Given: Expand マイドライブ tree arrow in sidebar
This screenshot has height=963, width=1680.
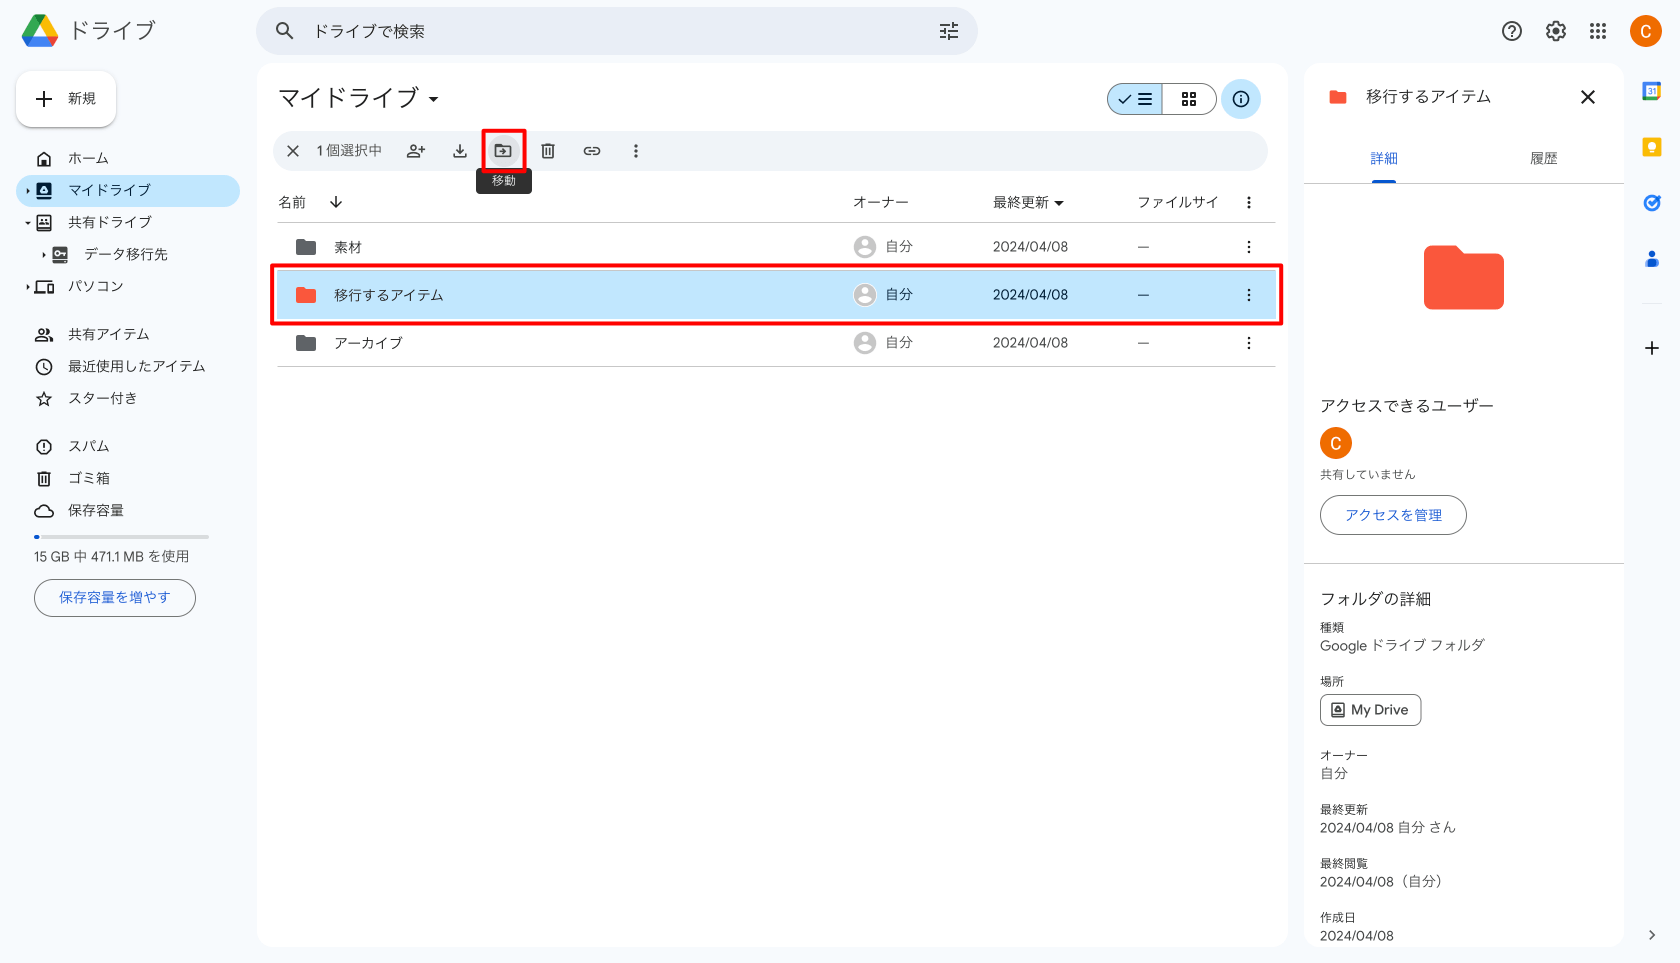Looking at the screenshot, I should pyautogui.click(x=28, y=190).
